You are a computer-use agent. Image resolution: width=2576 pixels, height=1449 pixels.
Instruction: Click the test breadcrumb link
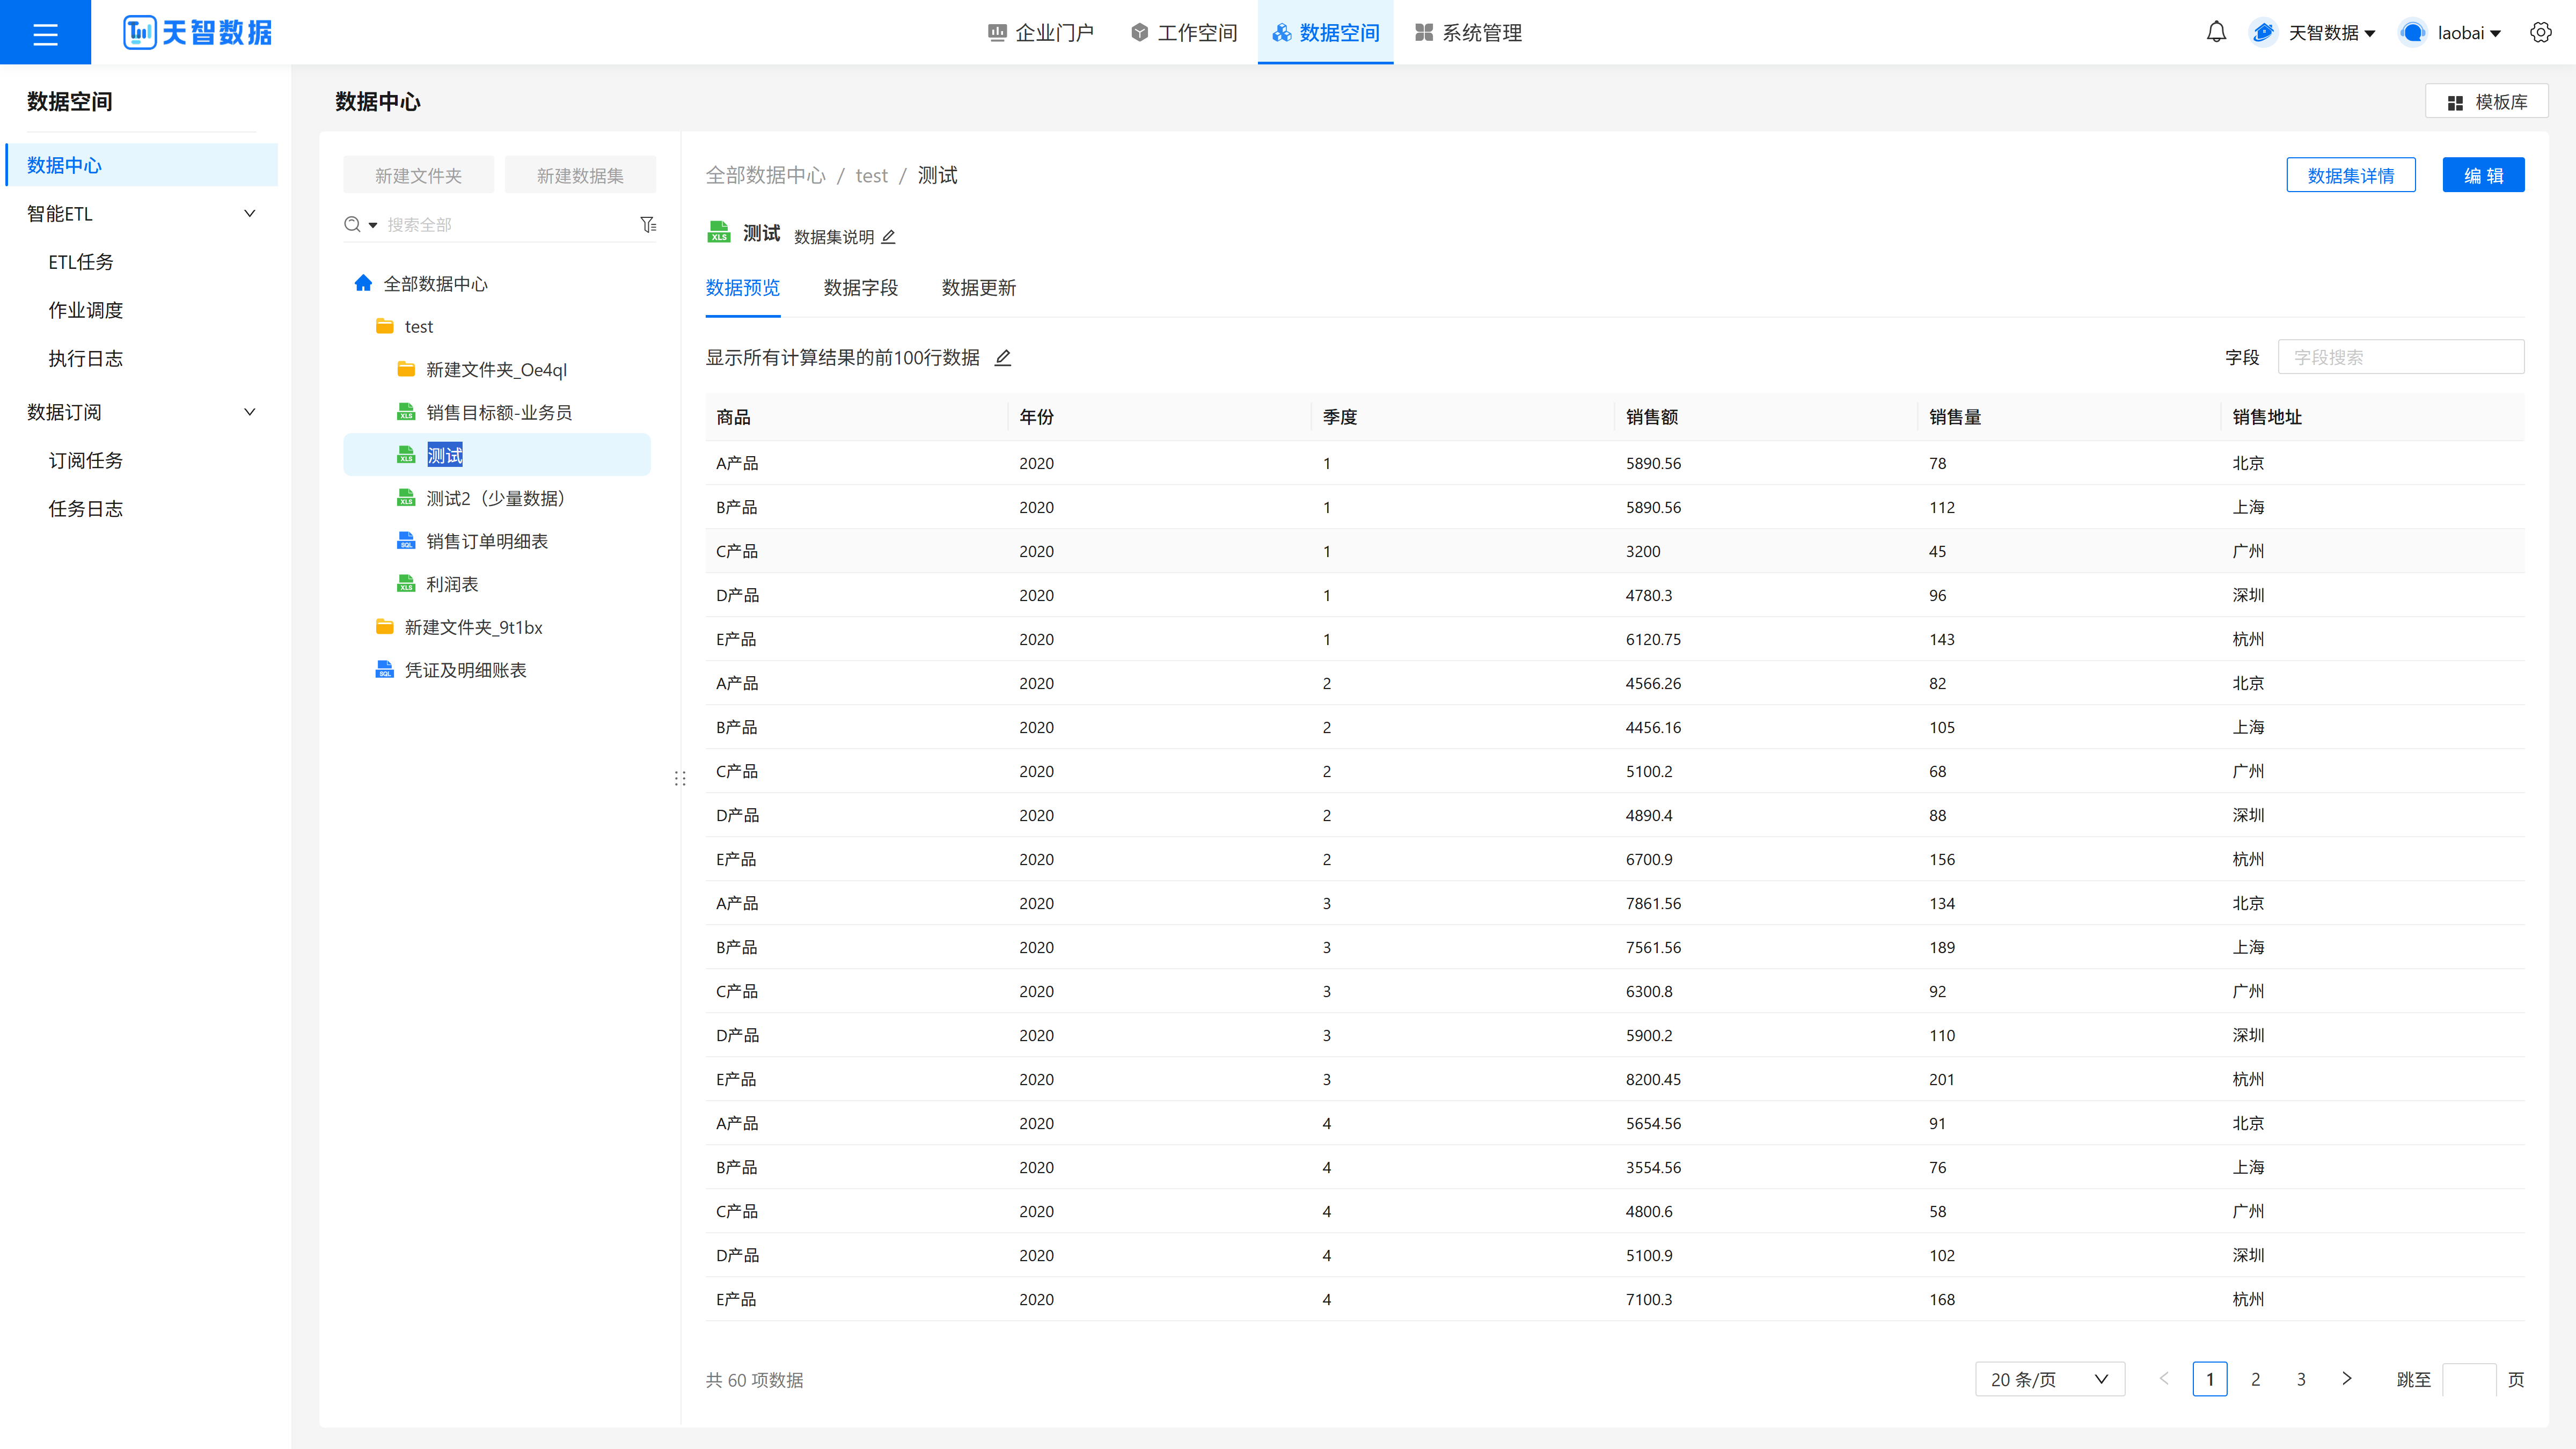tap(871, 176)
